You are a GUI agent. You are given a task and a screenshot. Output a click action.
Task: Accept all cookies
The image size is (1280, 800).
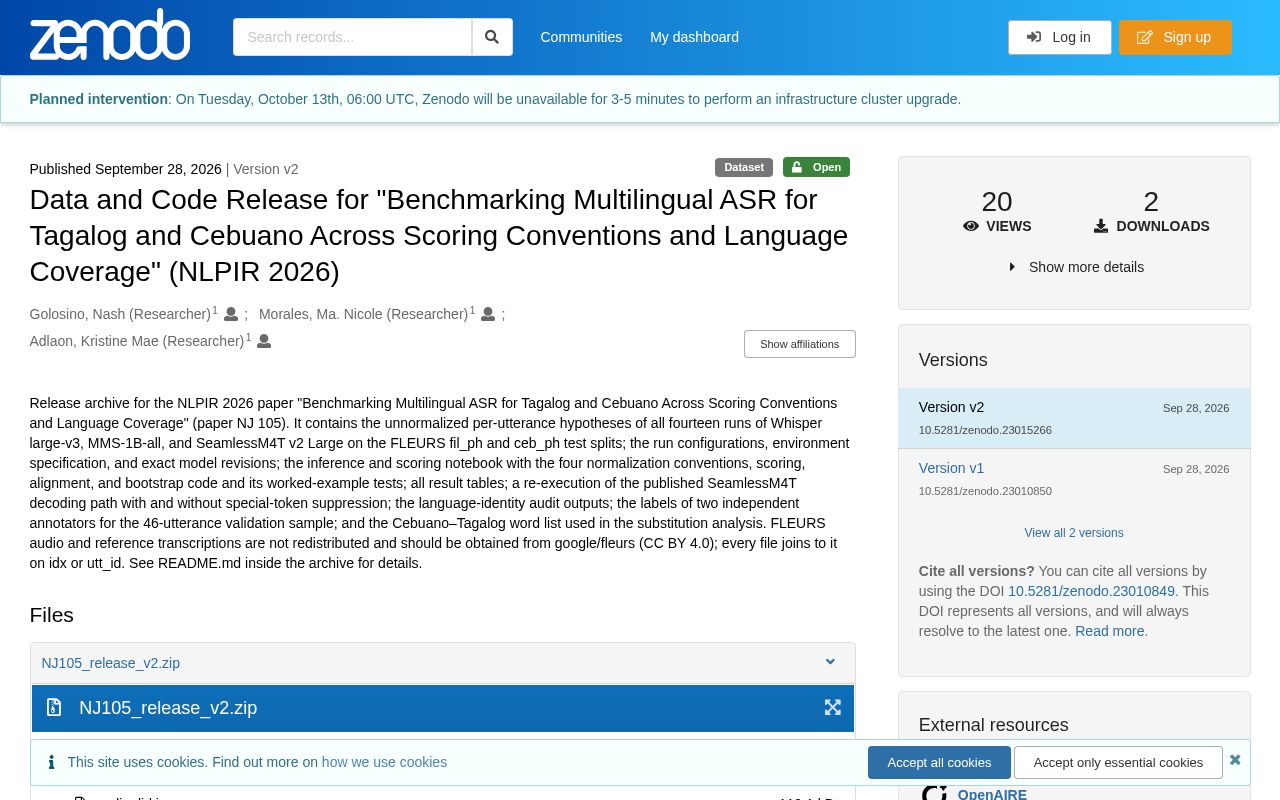[939, 762]
